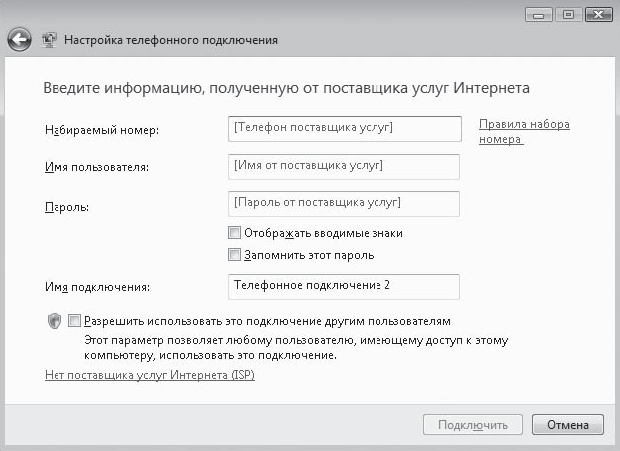Tick the 'Запомнить этот пароль' checkbox
620x451 pixels.
point(234,255)
